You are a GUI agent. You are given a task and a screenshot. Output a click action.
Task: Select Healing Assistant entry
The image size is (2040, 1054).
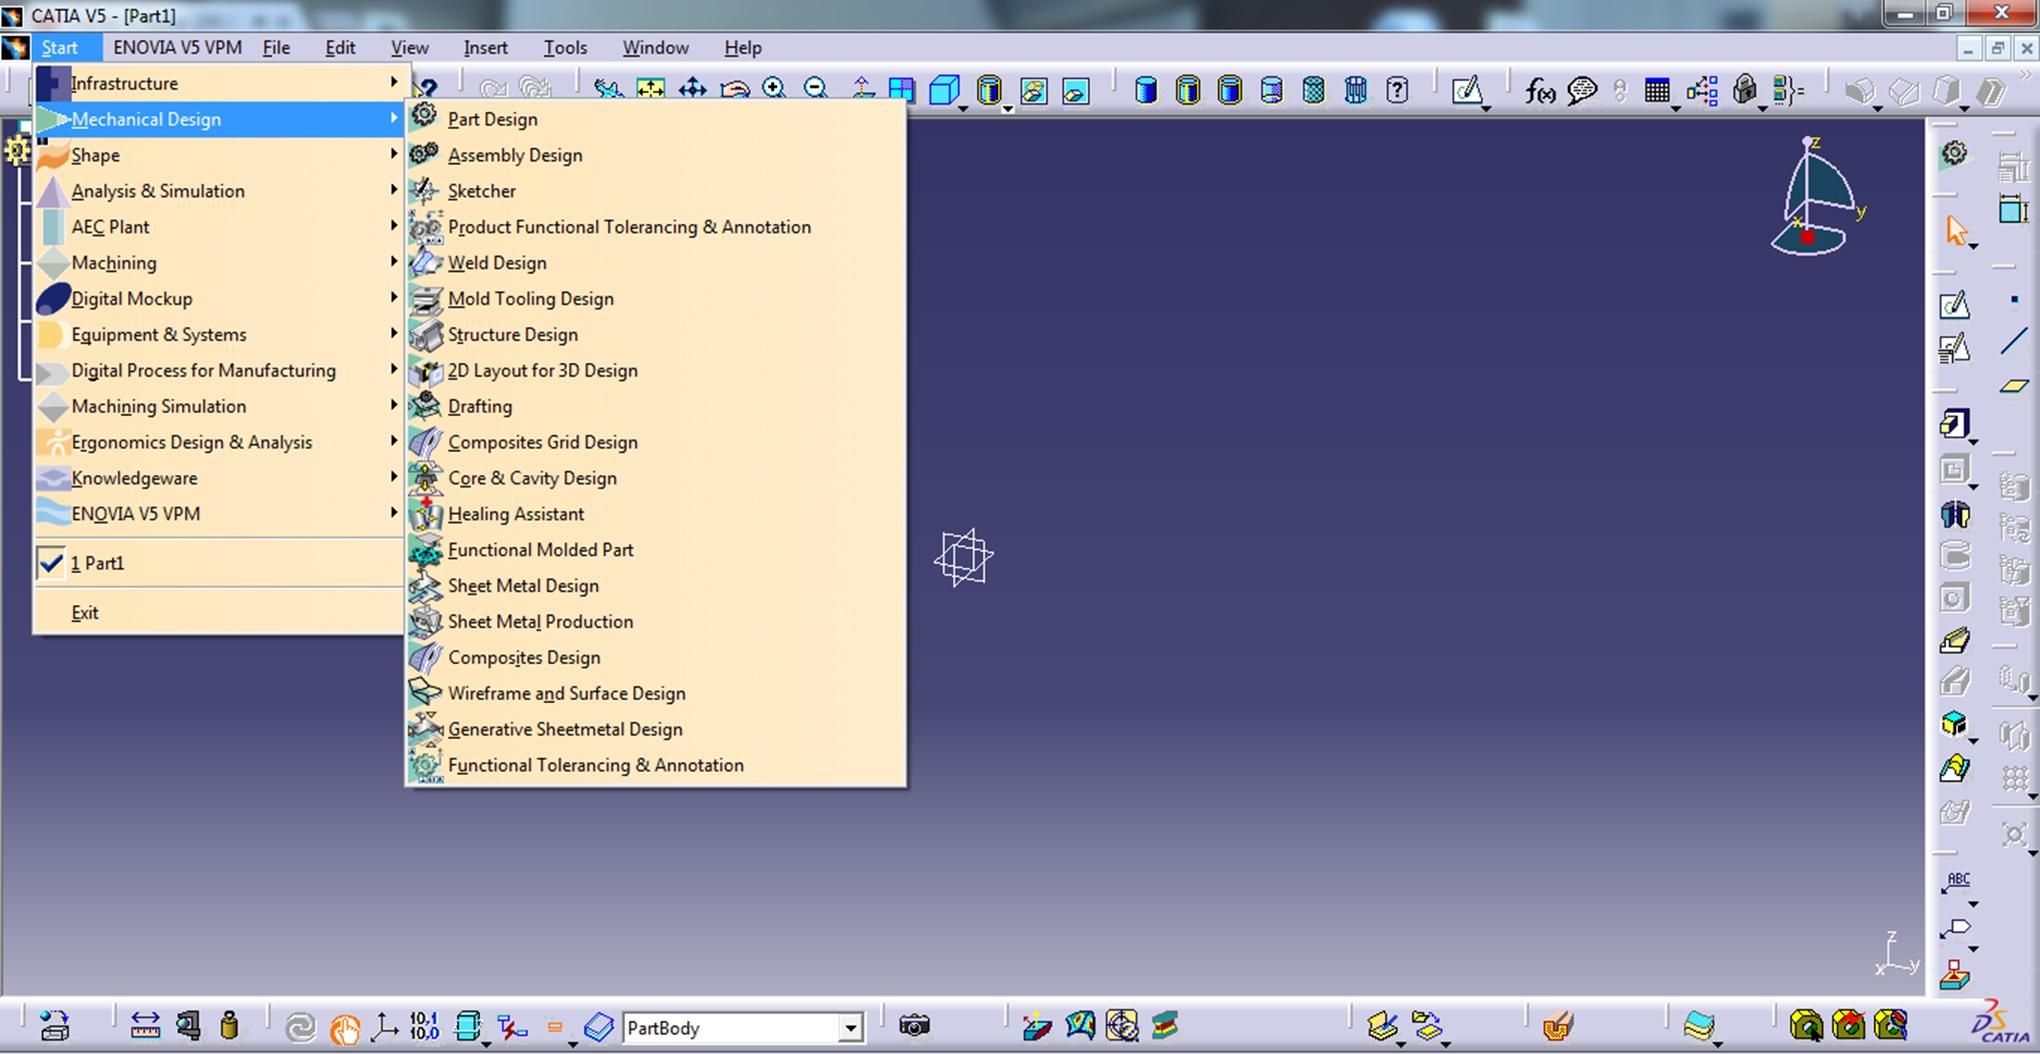click(656, 514)
